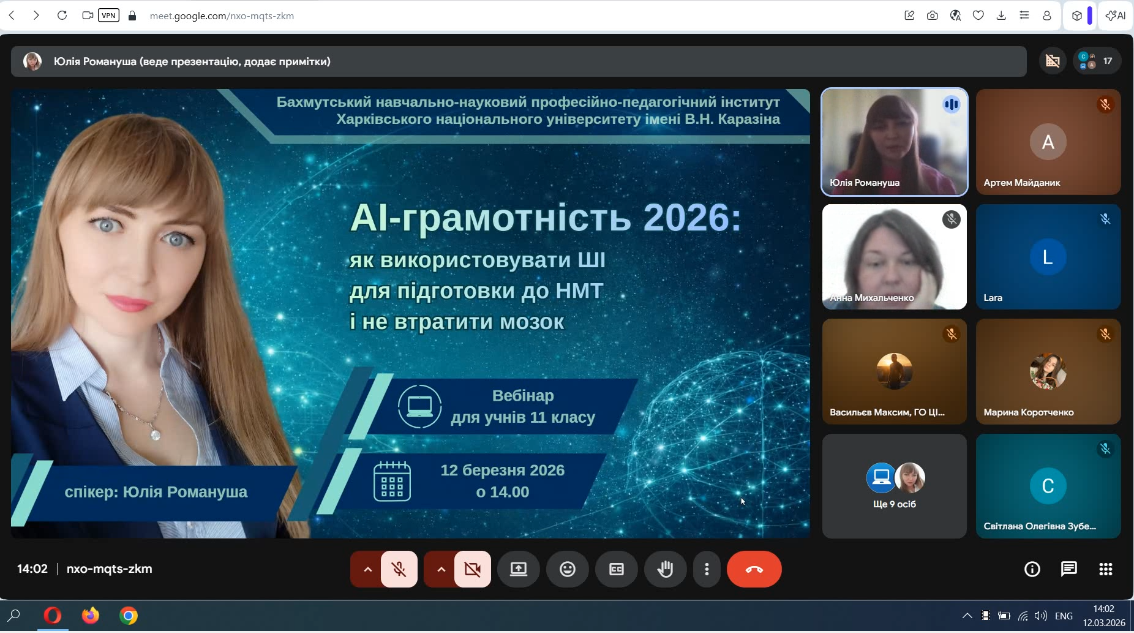
Task: Expand video settings arrow beside camera
Action: [441, 569]
